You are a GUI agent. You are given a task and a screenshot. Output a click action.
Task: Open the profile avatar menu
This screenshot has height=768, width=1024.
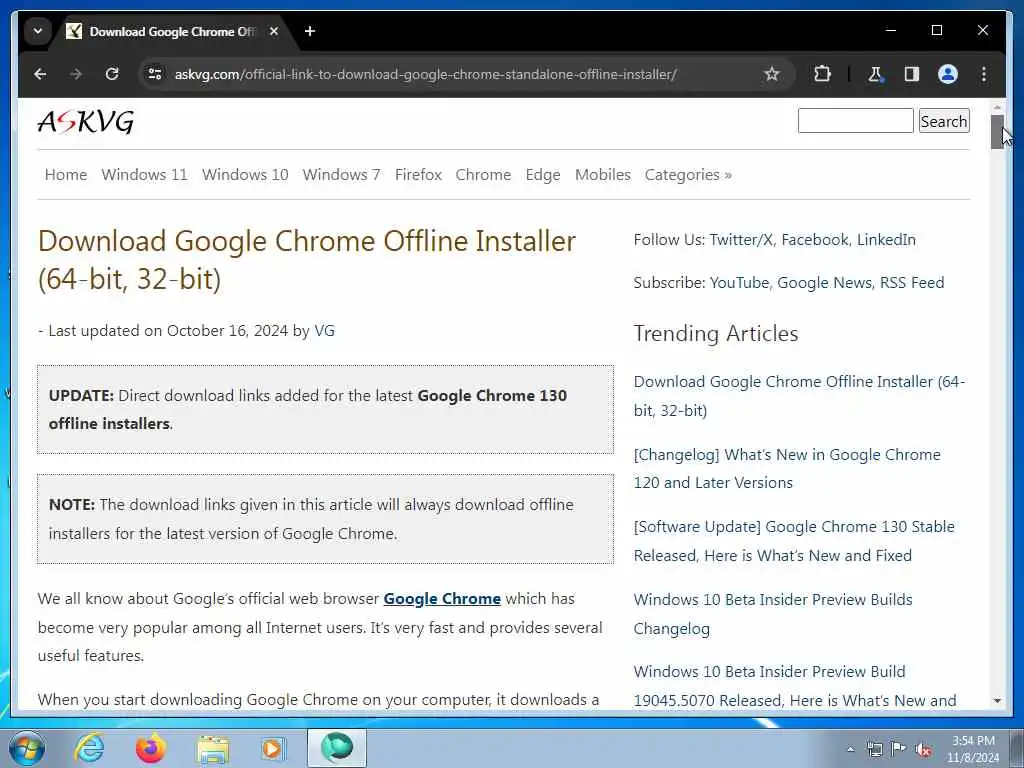coord(948,74)
